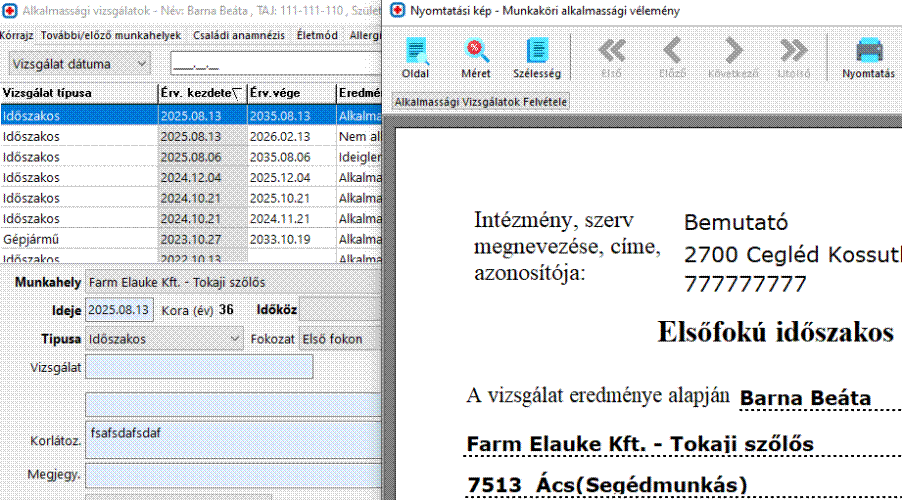Click the Oldal page view icon

tap(415, 57)
